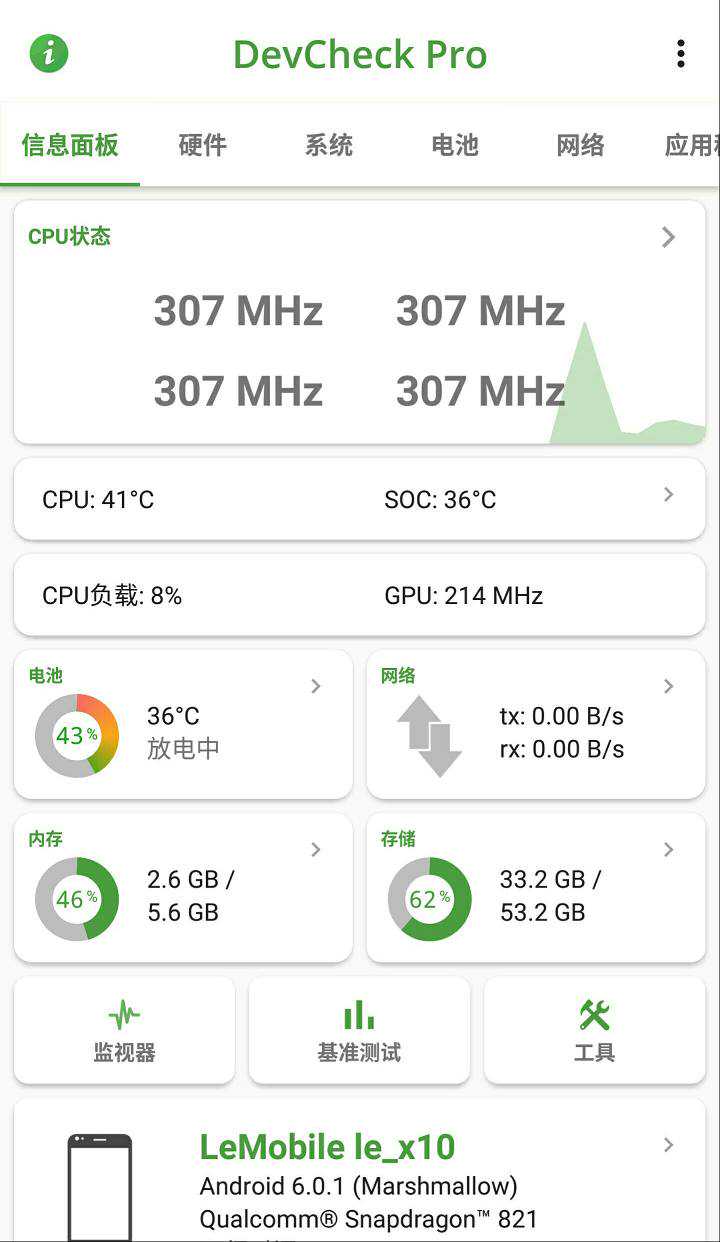Tap the LeMobile le_x10 device title

click(x=327, y=1147)
